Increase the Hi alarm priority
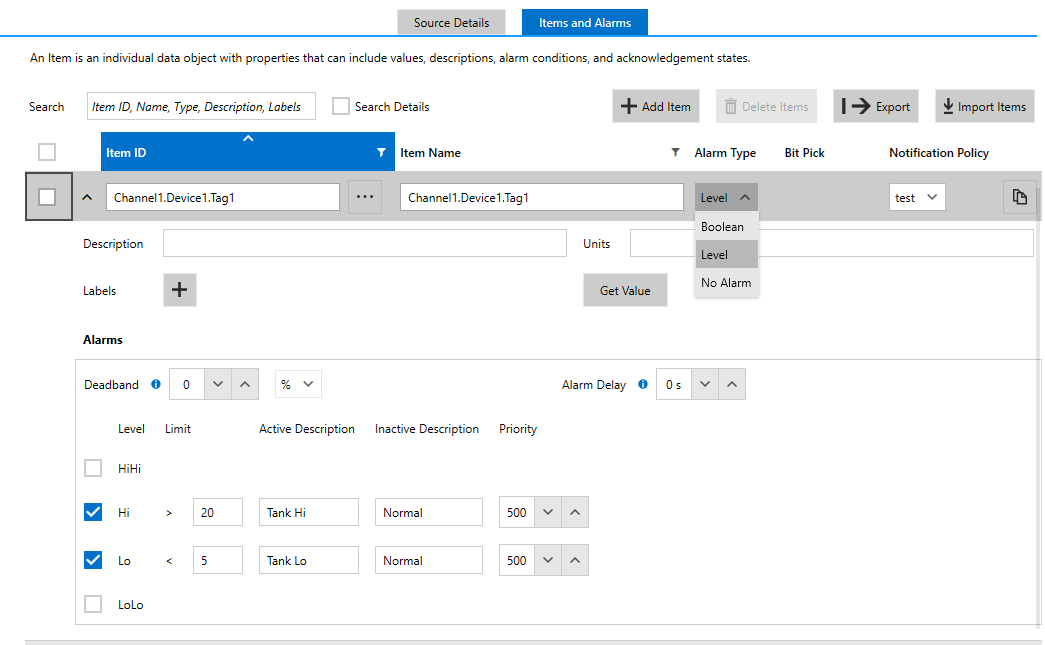The image size is (1045, 645). coord(575,512)
